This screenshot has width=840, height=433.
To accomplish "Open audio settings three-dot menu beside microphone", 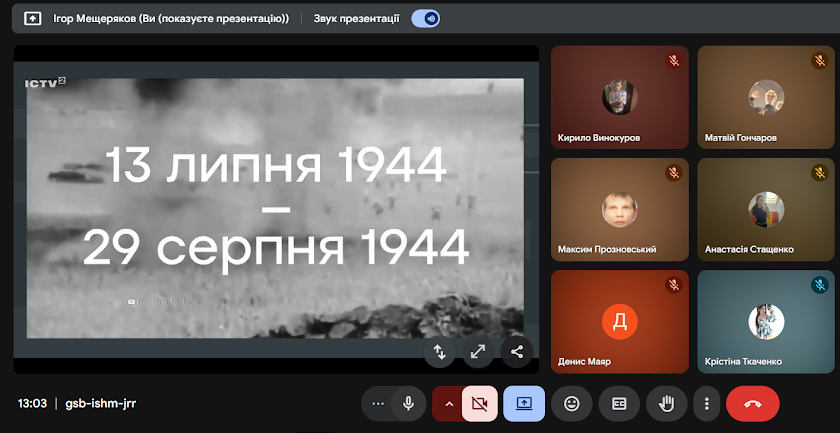I will (x=377, y=403).
